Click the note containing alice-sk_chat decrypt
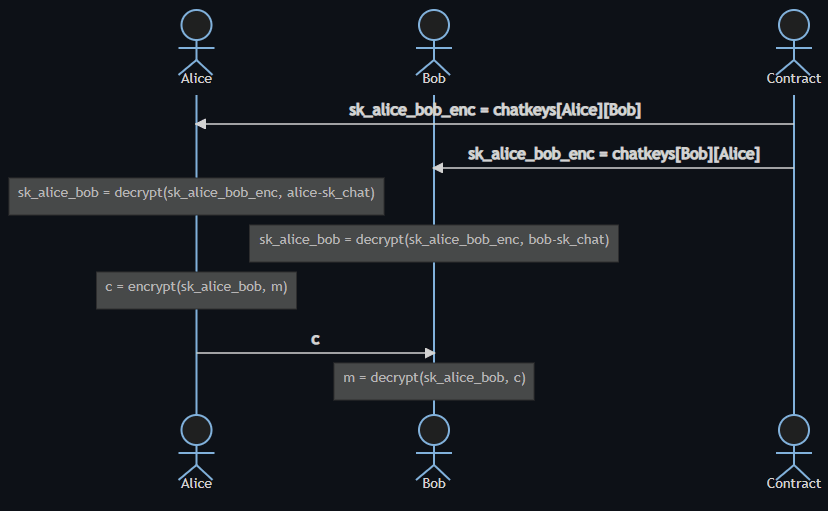The width and height of the screenshot is (828, 511). click(x=196, y=194)
